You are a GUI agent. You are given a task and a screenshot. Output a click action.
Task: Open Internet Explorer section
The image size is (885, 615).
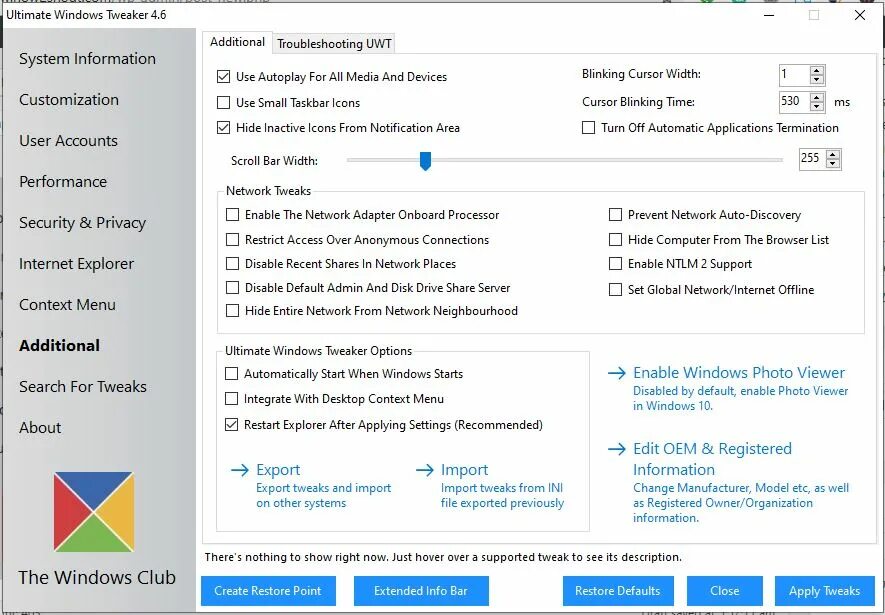76,264
